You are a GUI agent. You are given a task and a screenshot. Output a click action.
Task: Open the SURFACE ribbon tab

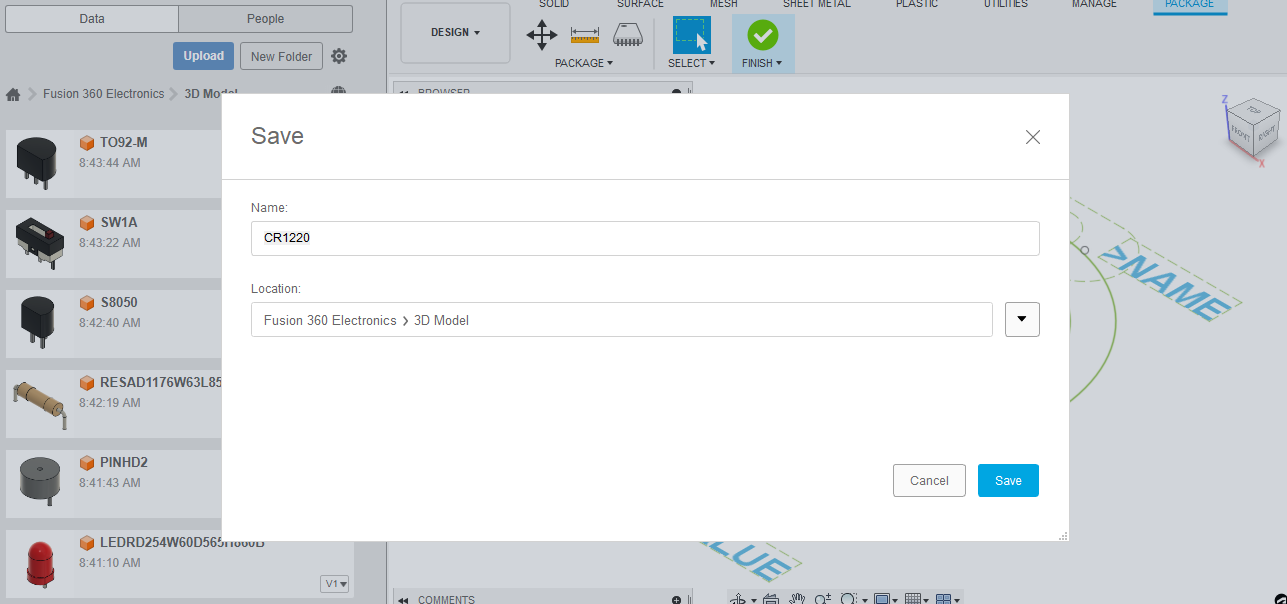tap(640, 4)
